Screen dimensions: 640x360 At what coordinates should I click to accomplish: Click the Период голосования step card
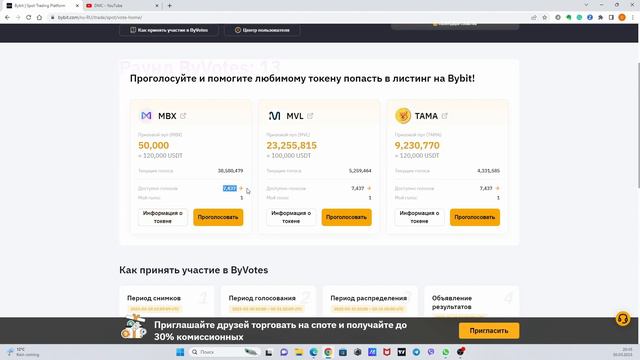(x=268, y=302)
